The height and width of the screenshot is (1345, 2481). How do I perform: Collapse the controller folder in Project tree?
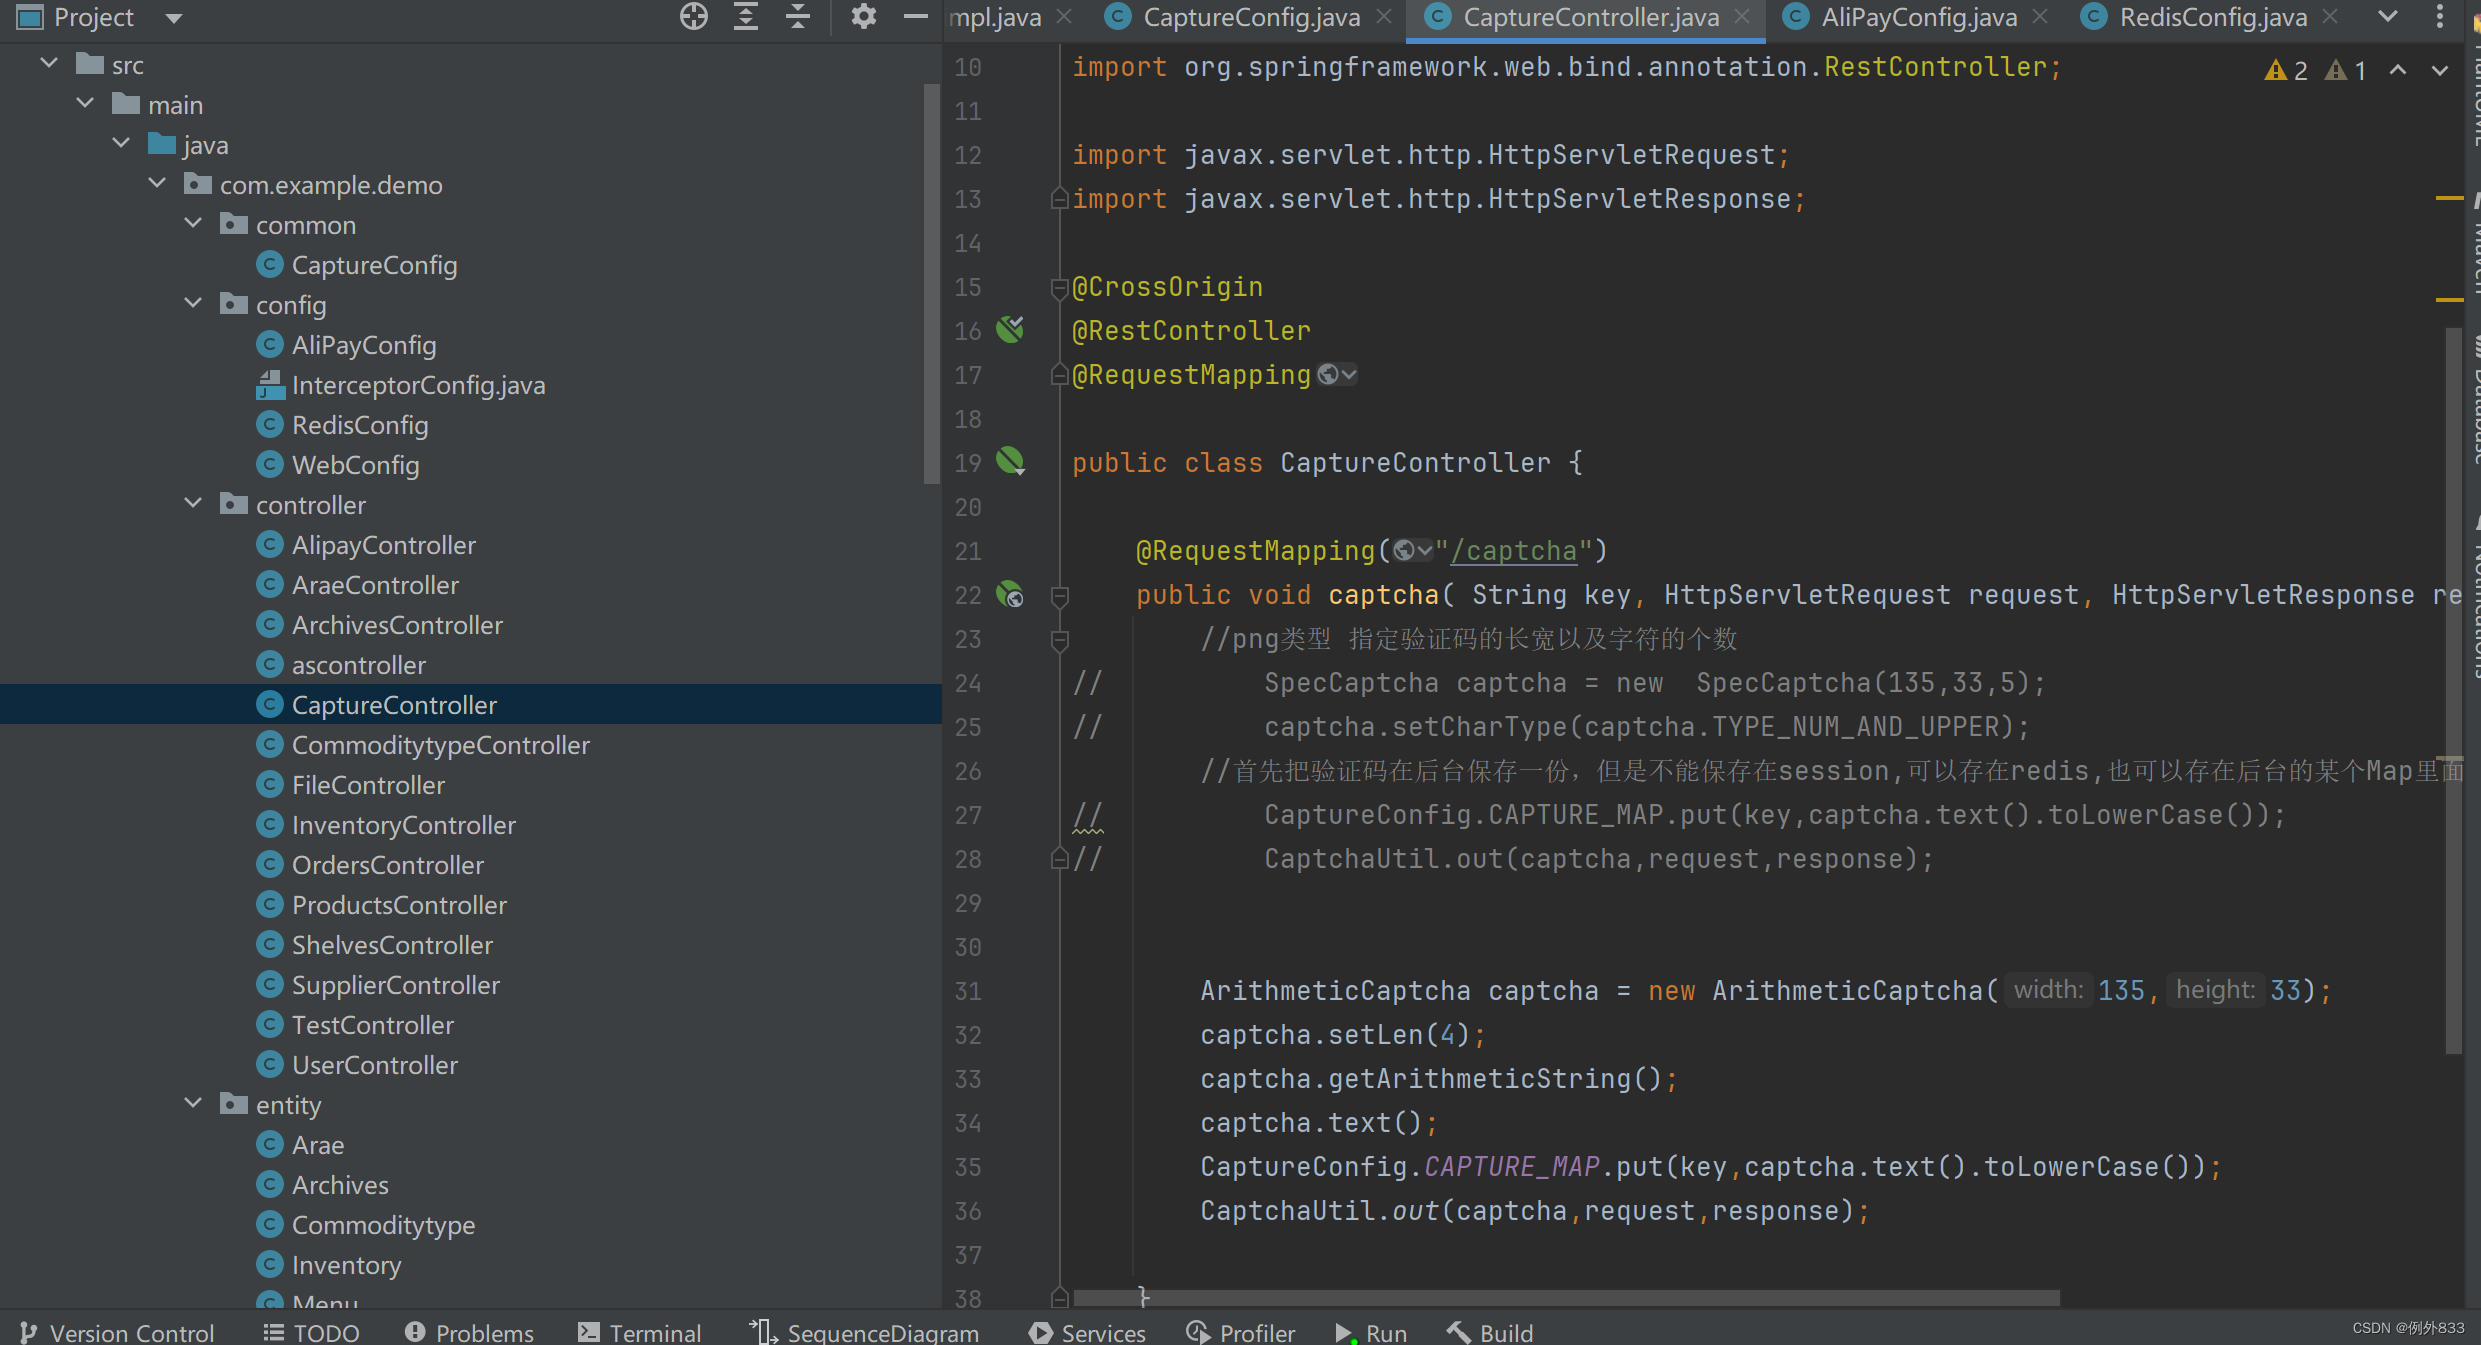(x=192, y=503)
